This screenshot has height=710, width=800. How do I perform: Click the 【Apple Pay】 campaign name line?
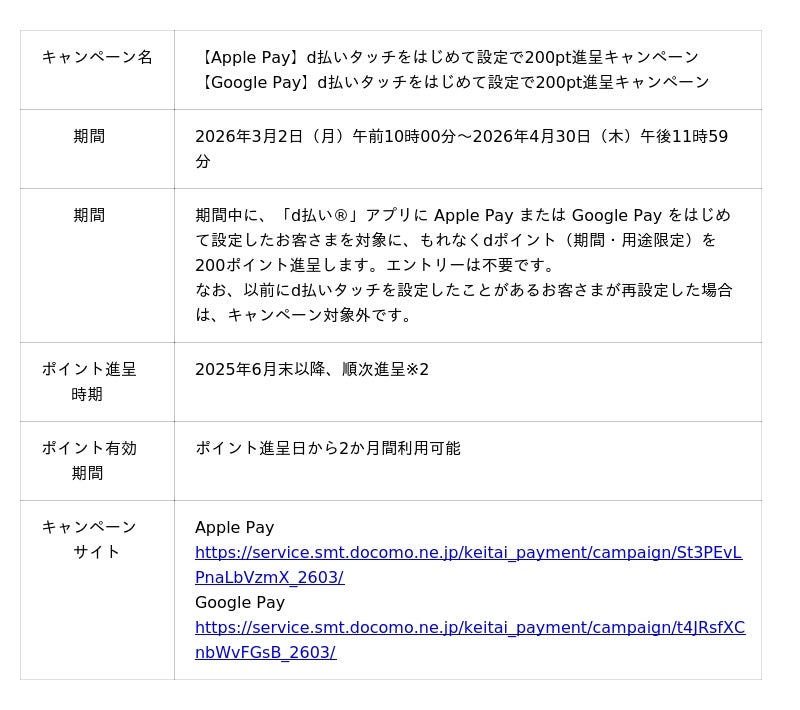pos(447,58)
